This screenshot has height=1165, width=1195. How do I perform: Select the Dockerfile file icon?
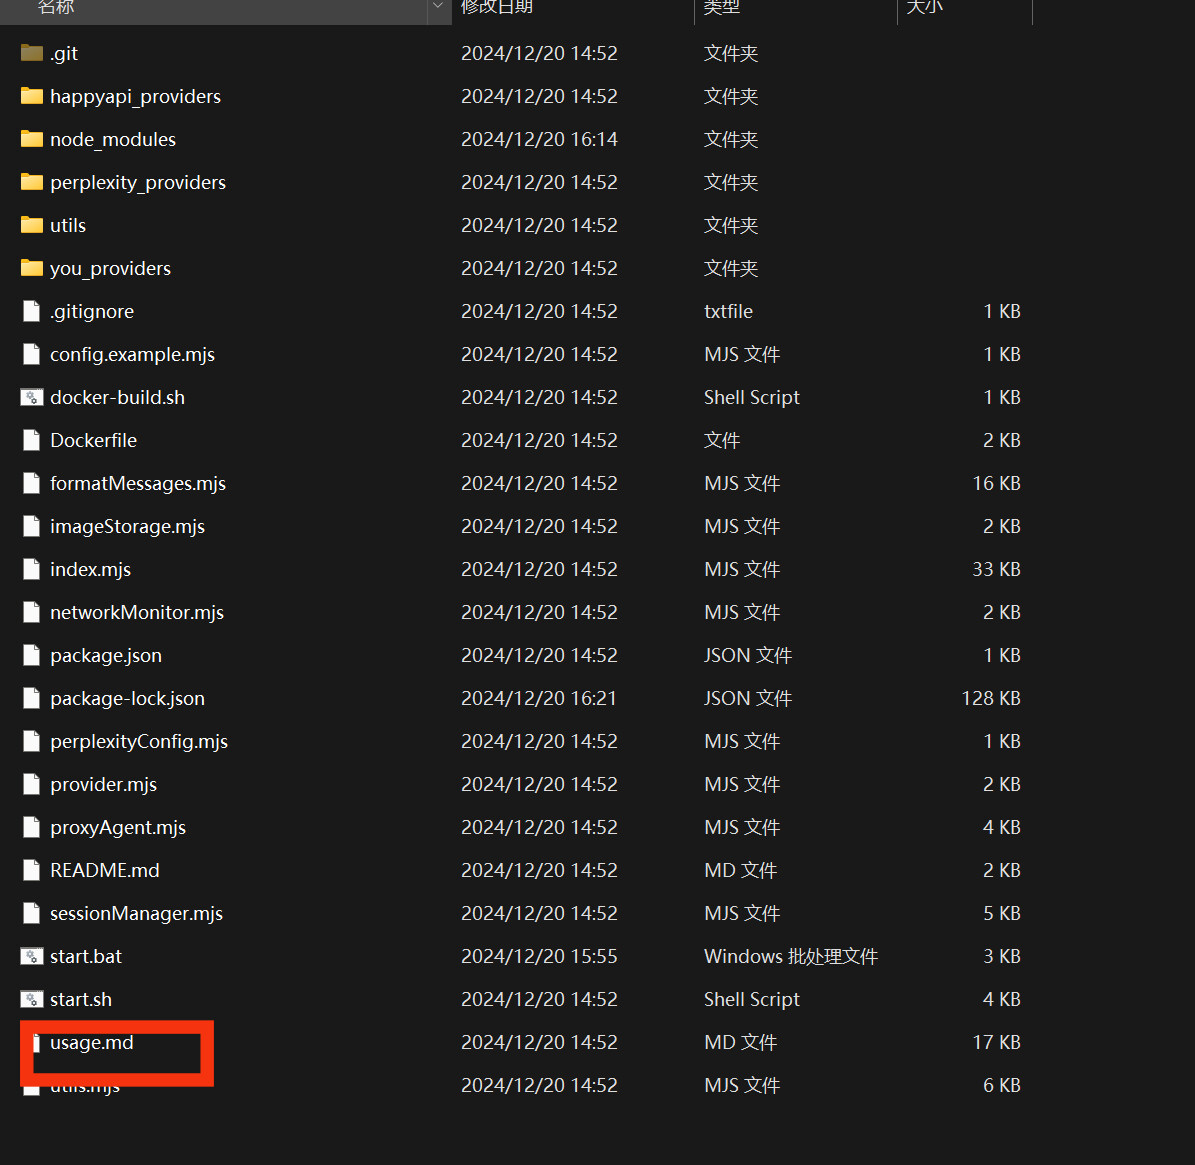pyautogui.click(x=32, y=440)
